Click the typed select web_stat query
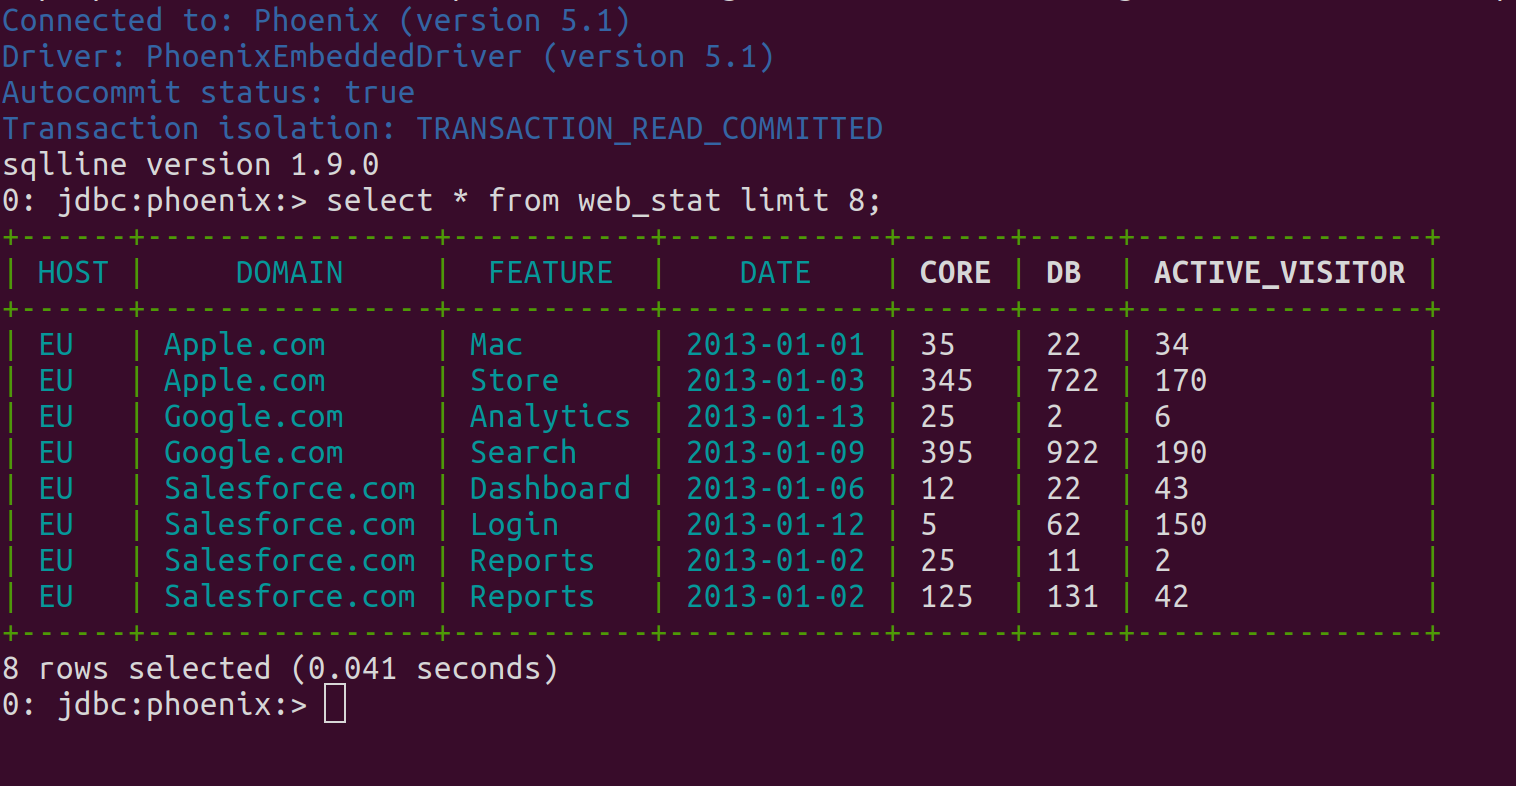1516x786 pixels. click(603, 201)
